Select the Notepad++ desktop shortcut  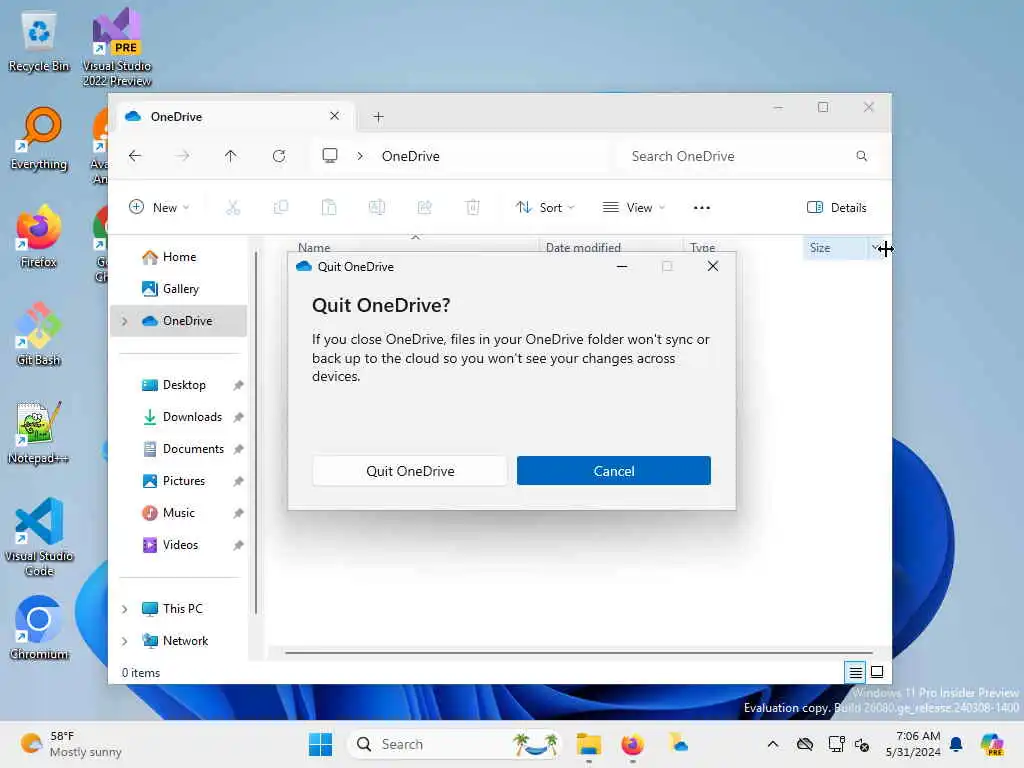click(x=39, y=432)
